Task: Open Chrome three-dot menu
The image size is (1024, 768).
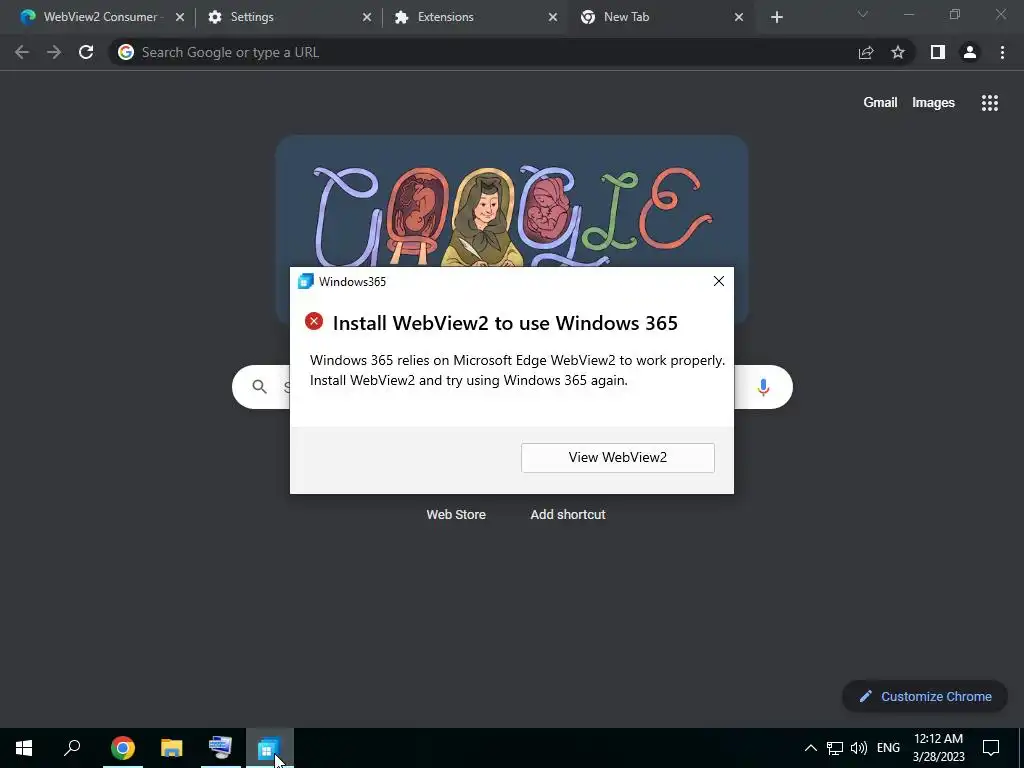Action: point(1002,52)
